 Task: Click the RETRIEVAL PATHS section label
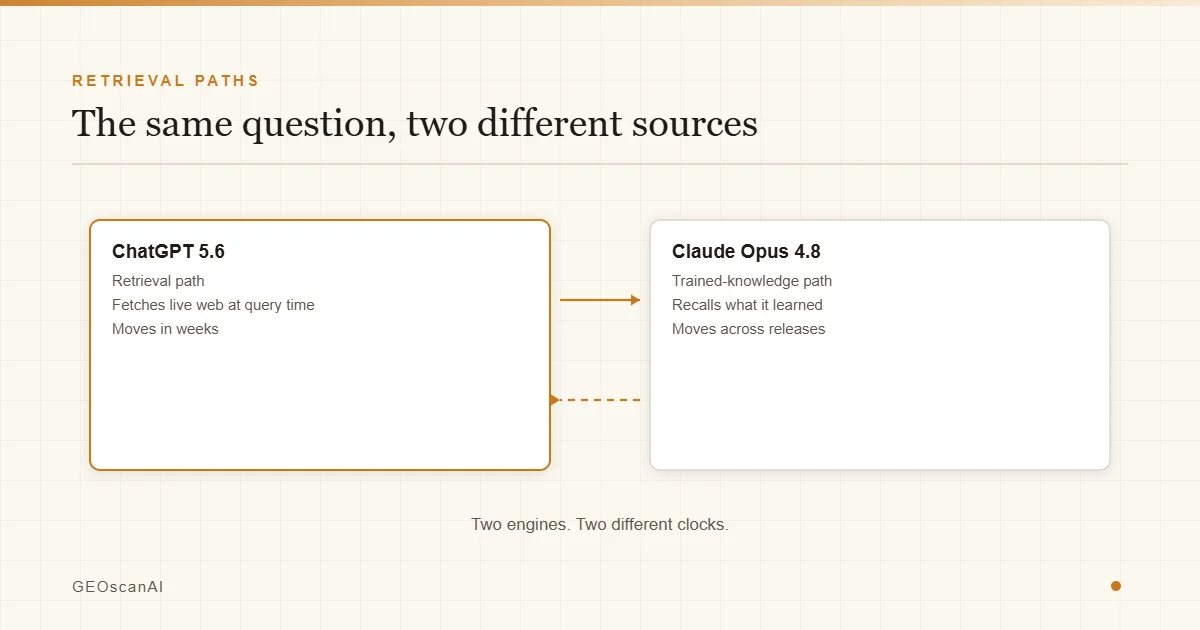(166, 81)
